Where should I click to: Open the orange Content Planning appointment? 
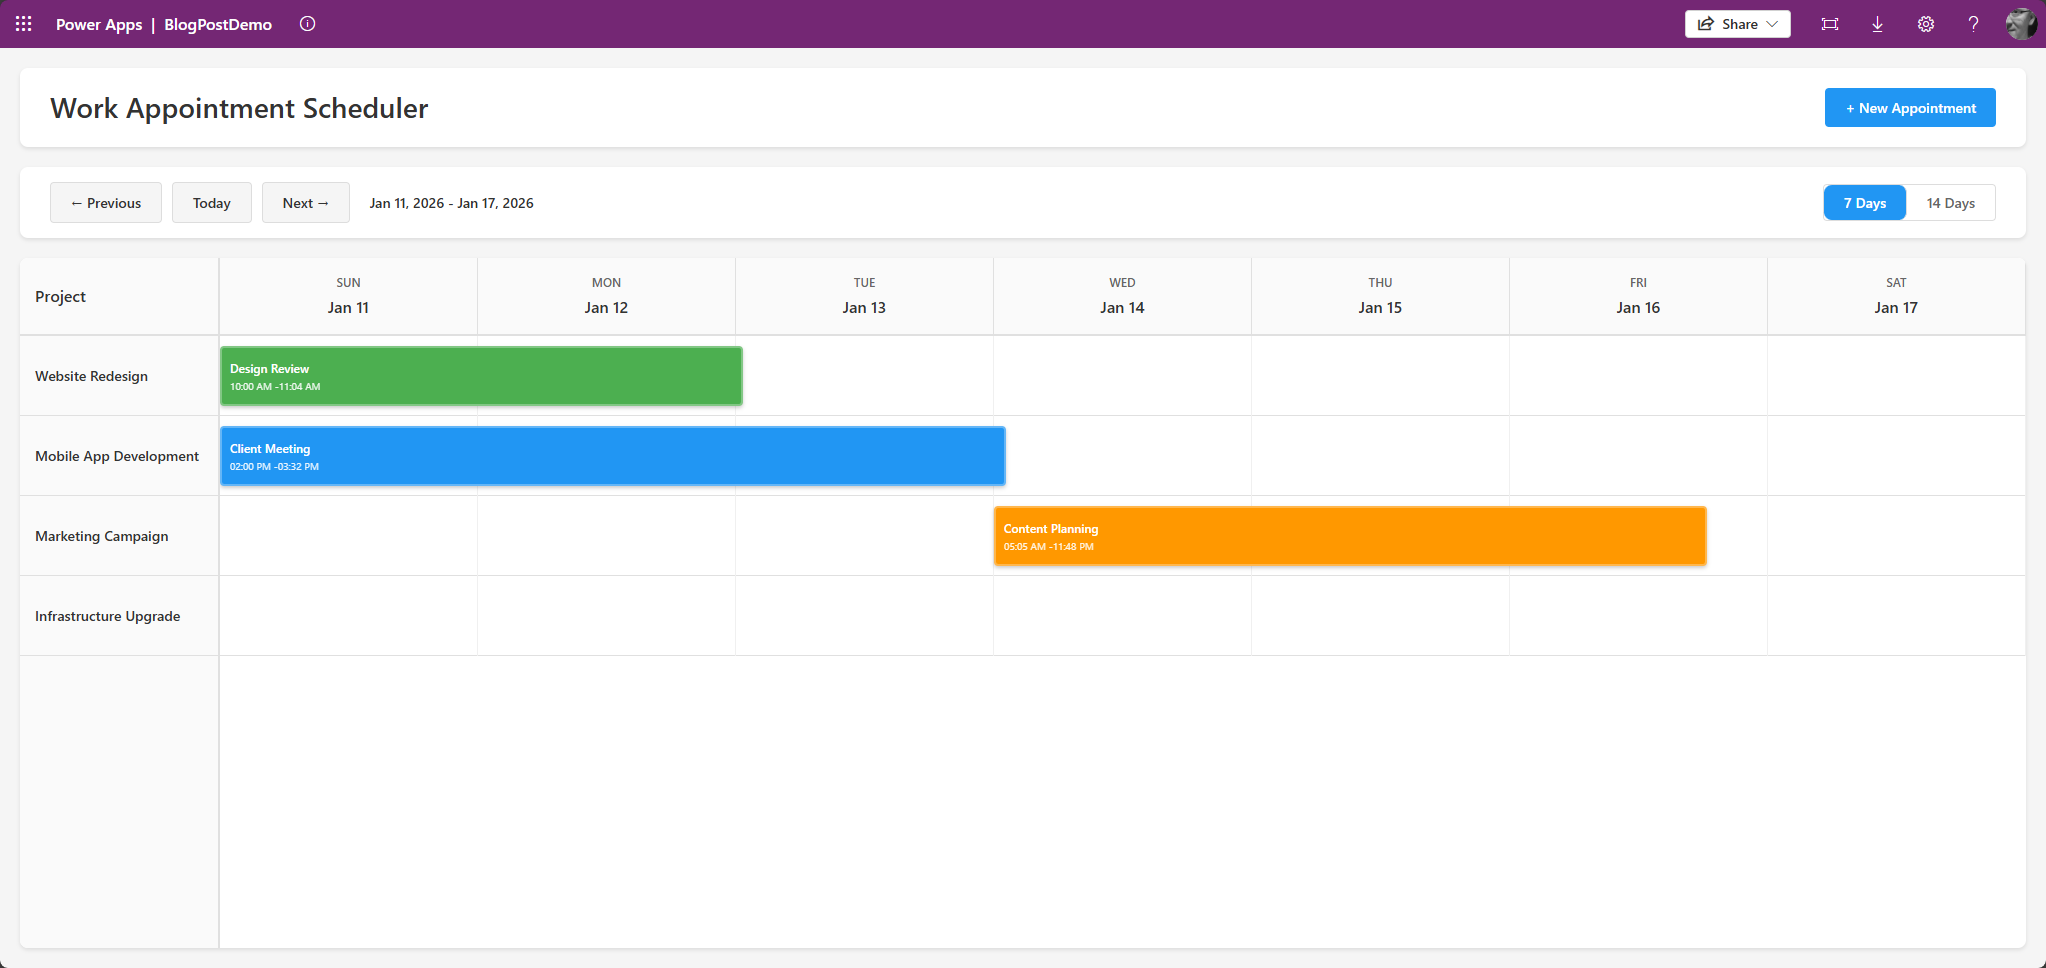(1350, 537)
